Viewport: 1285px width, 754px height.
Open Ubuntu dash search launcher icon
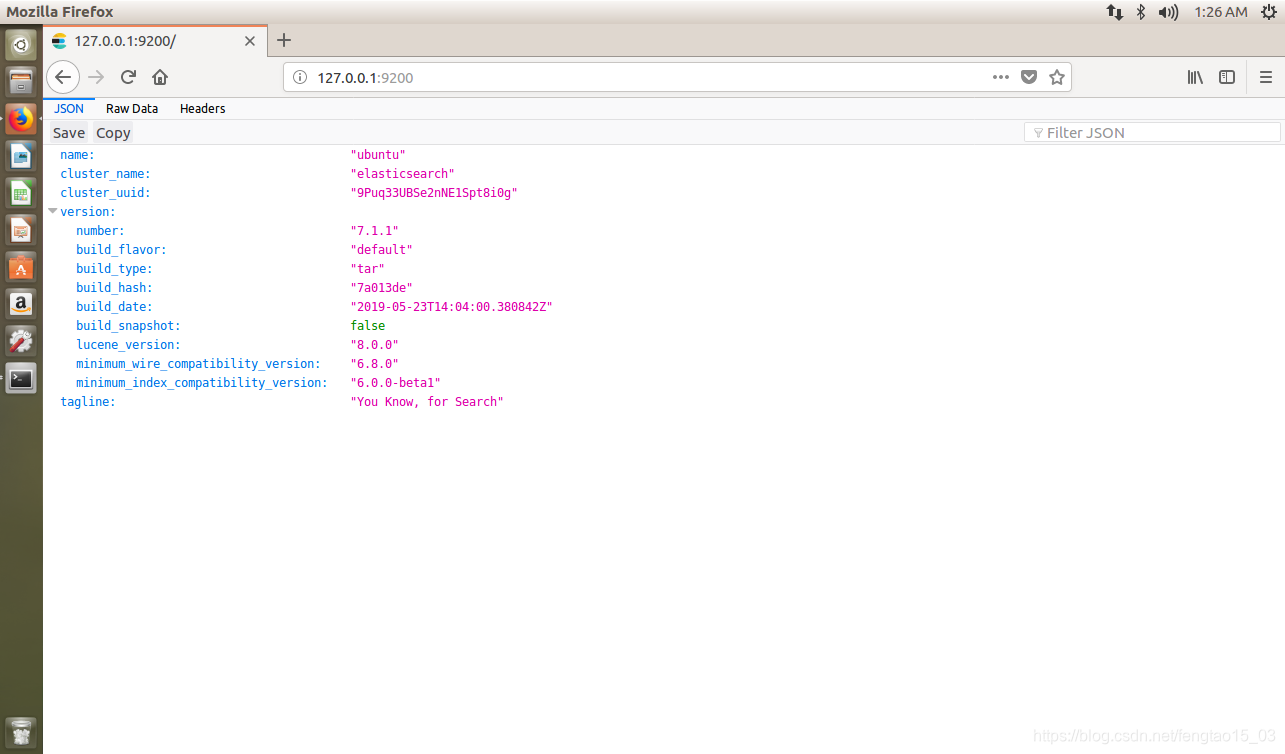[21, 44]
